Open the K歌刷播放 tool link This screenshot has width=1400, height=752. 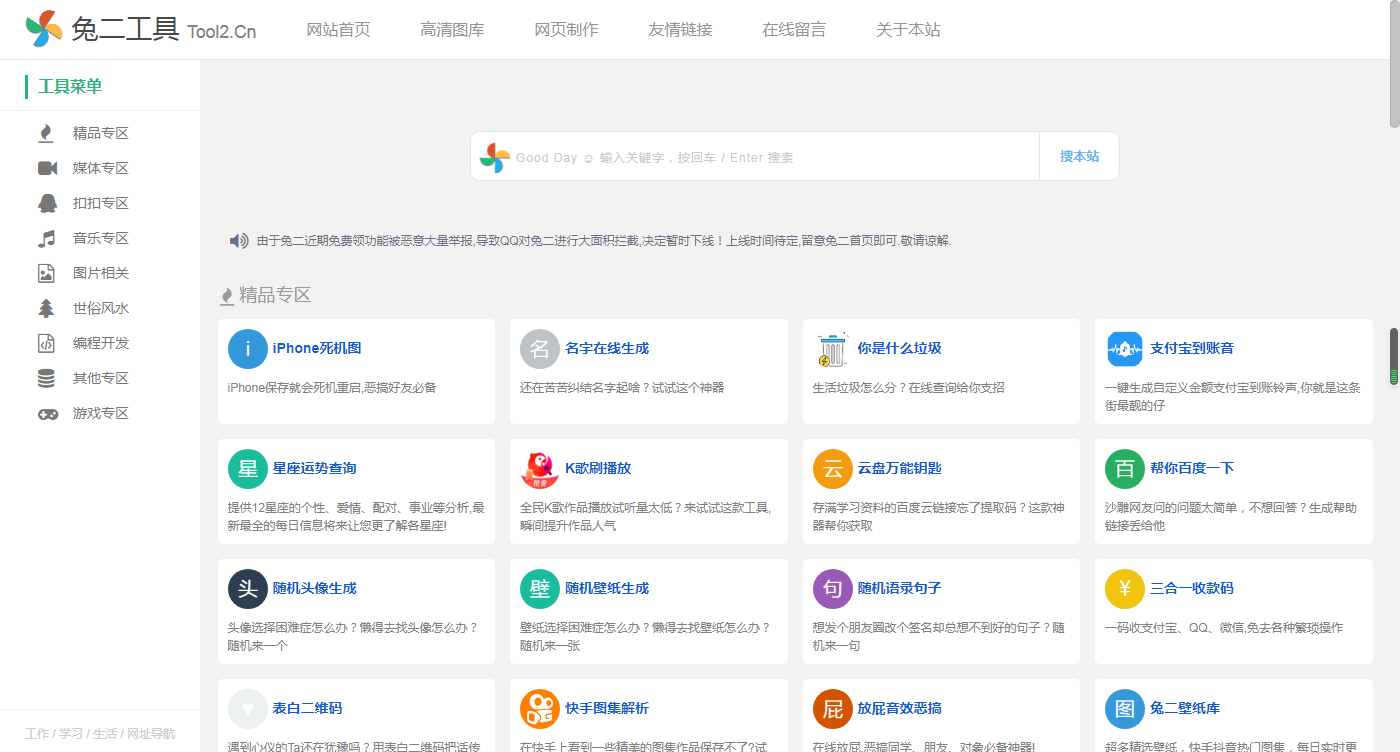click(598, 468)
